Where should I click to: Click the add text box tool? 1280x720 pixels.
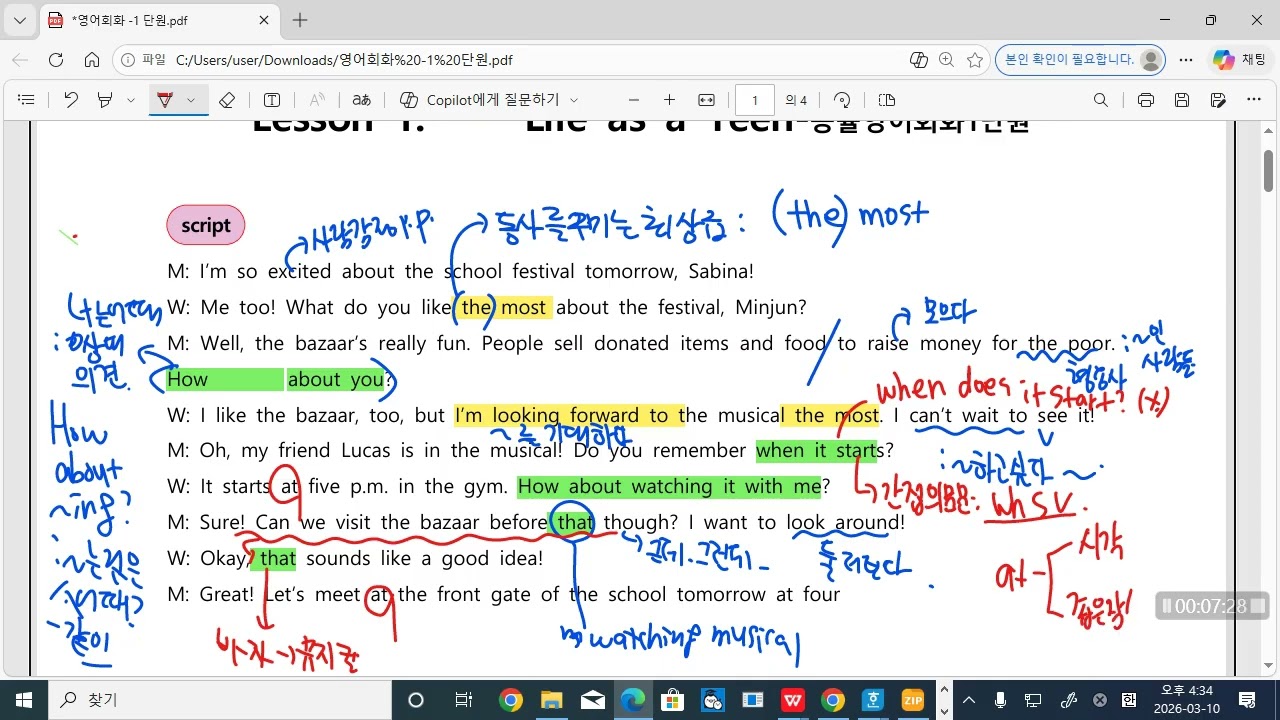[x=272, y=100]
